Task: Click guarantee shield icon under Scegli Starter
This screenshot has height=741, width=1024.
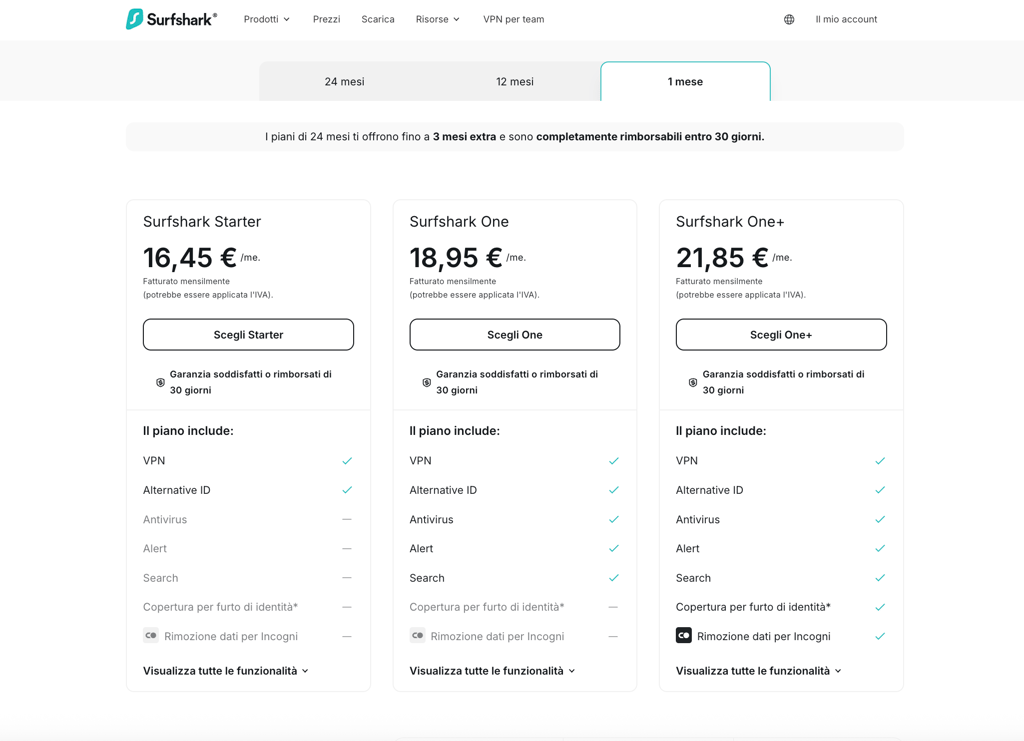Action: 160,383
